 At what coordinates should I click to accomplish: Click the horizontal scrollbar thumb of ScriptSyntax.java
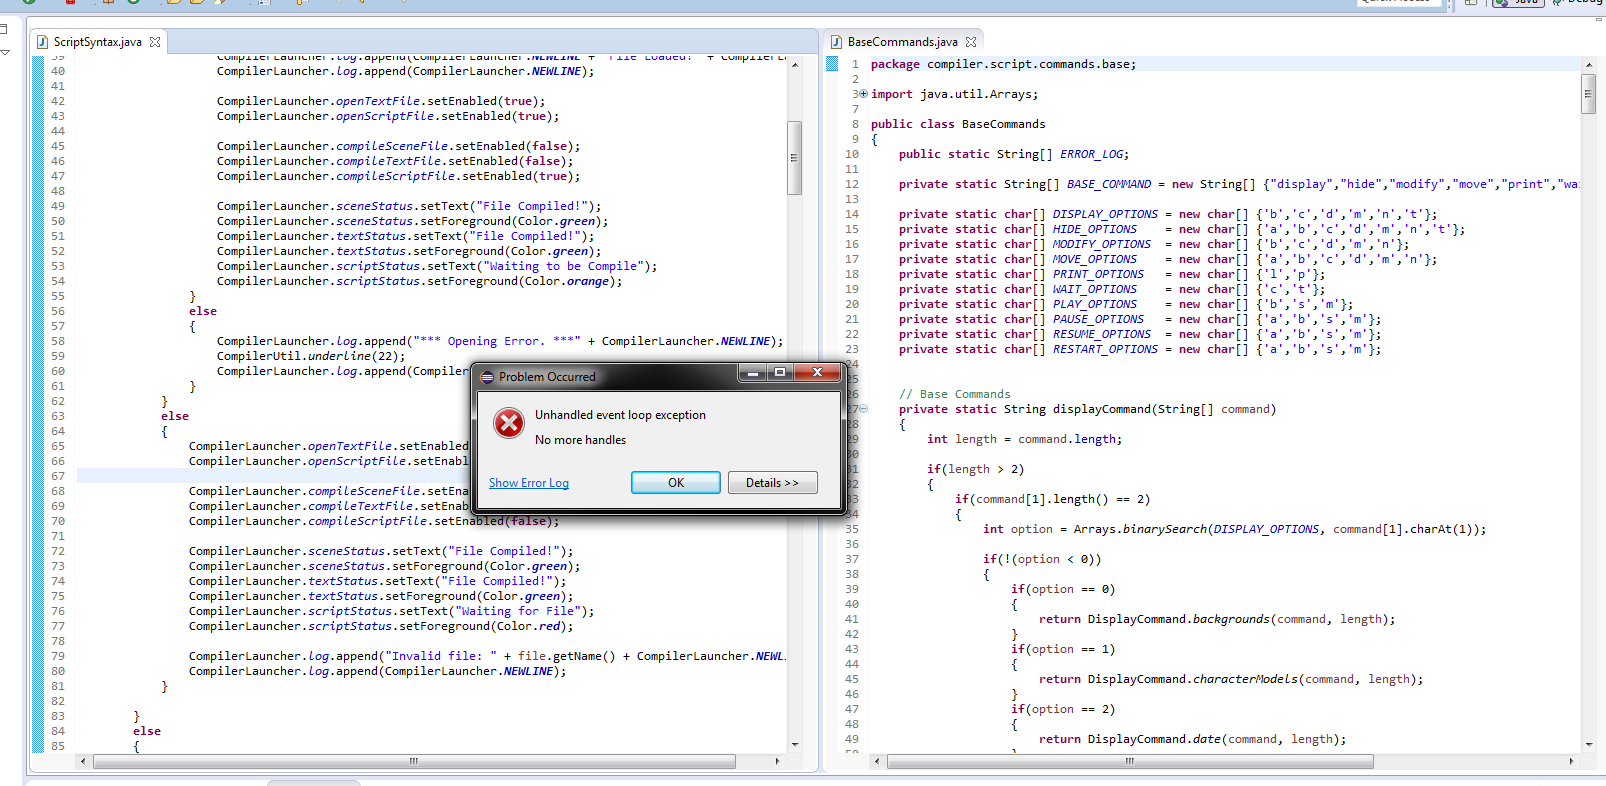tap(414, 762)
